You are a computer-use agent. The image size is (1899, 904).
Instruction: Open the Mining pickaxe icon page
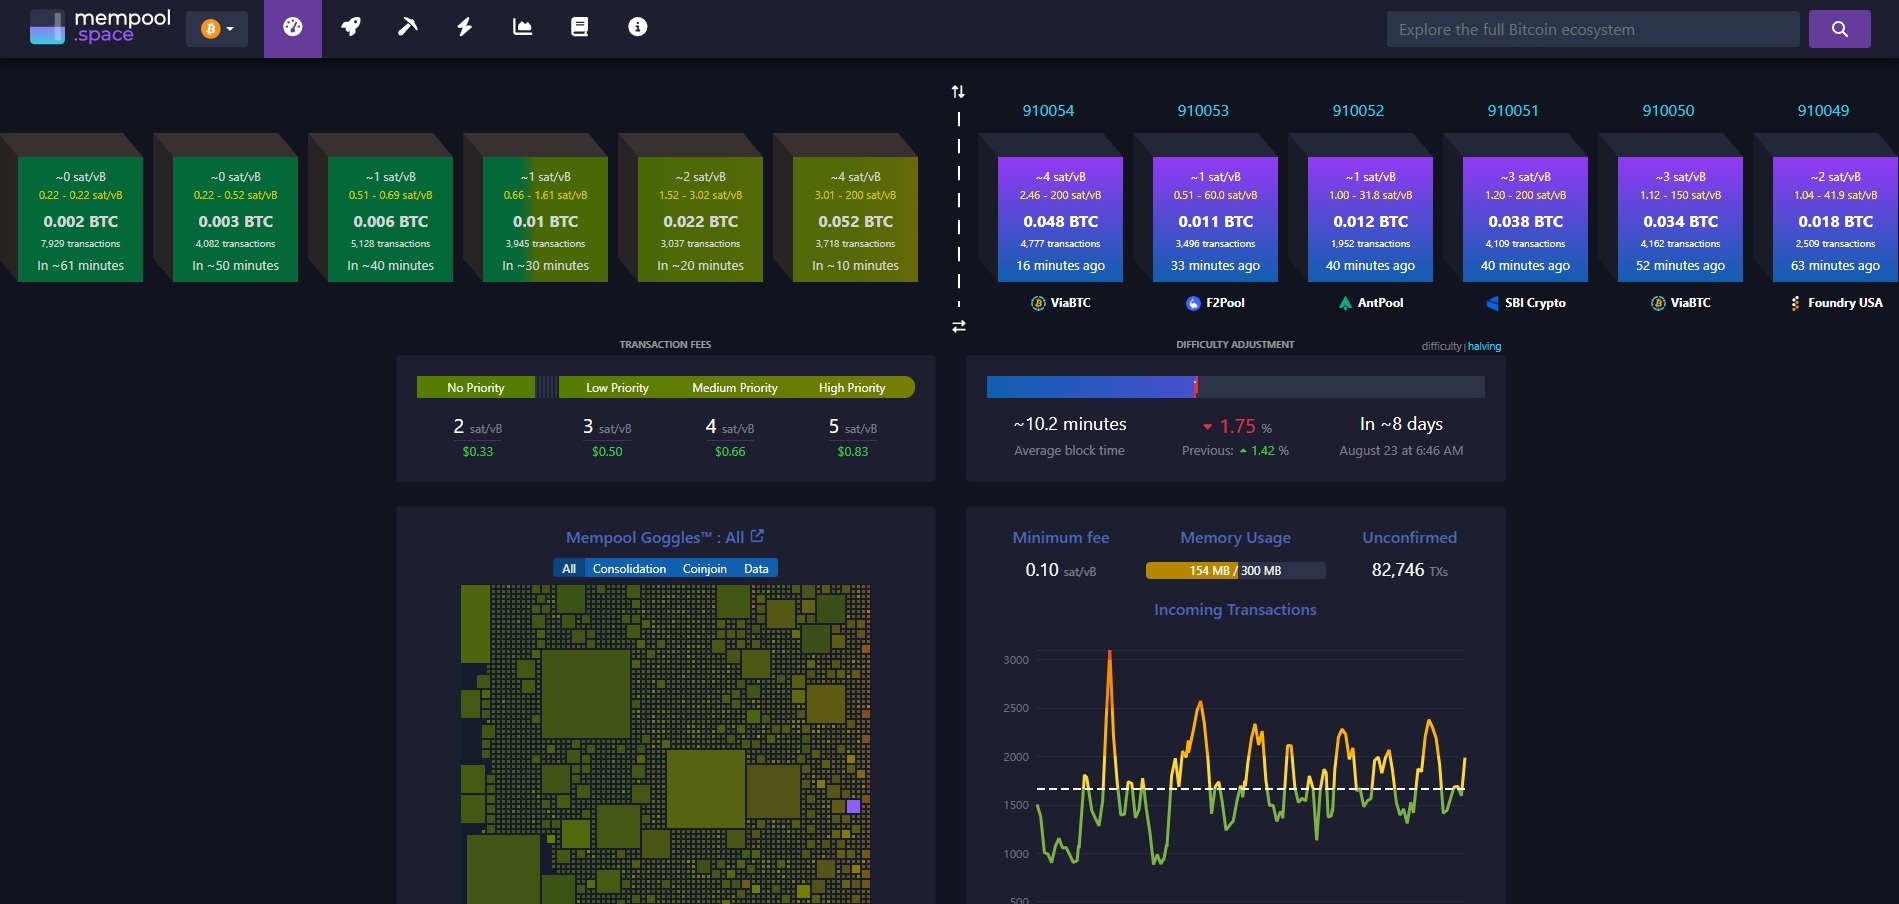(x=407, y=28)
